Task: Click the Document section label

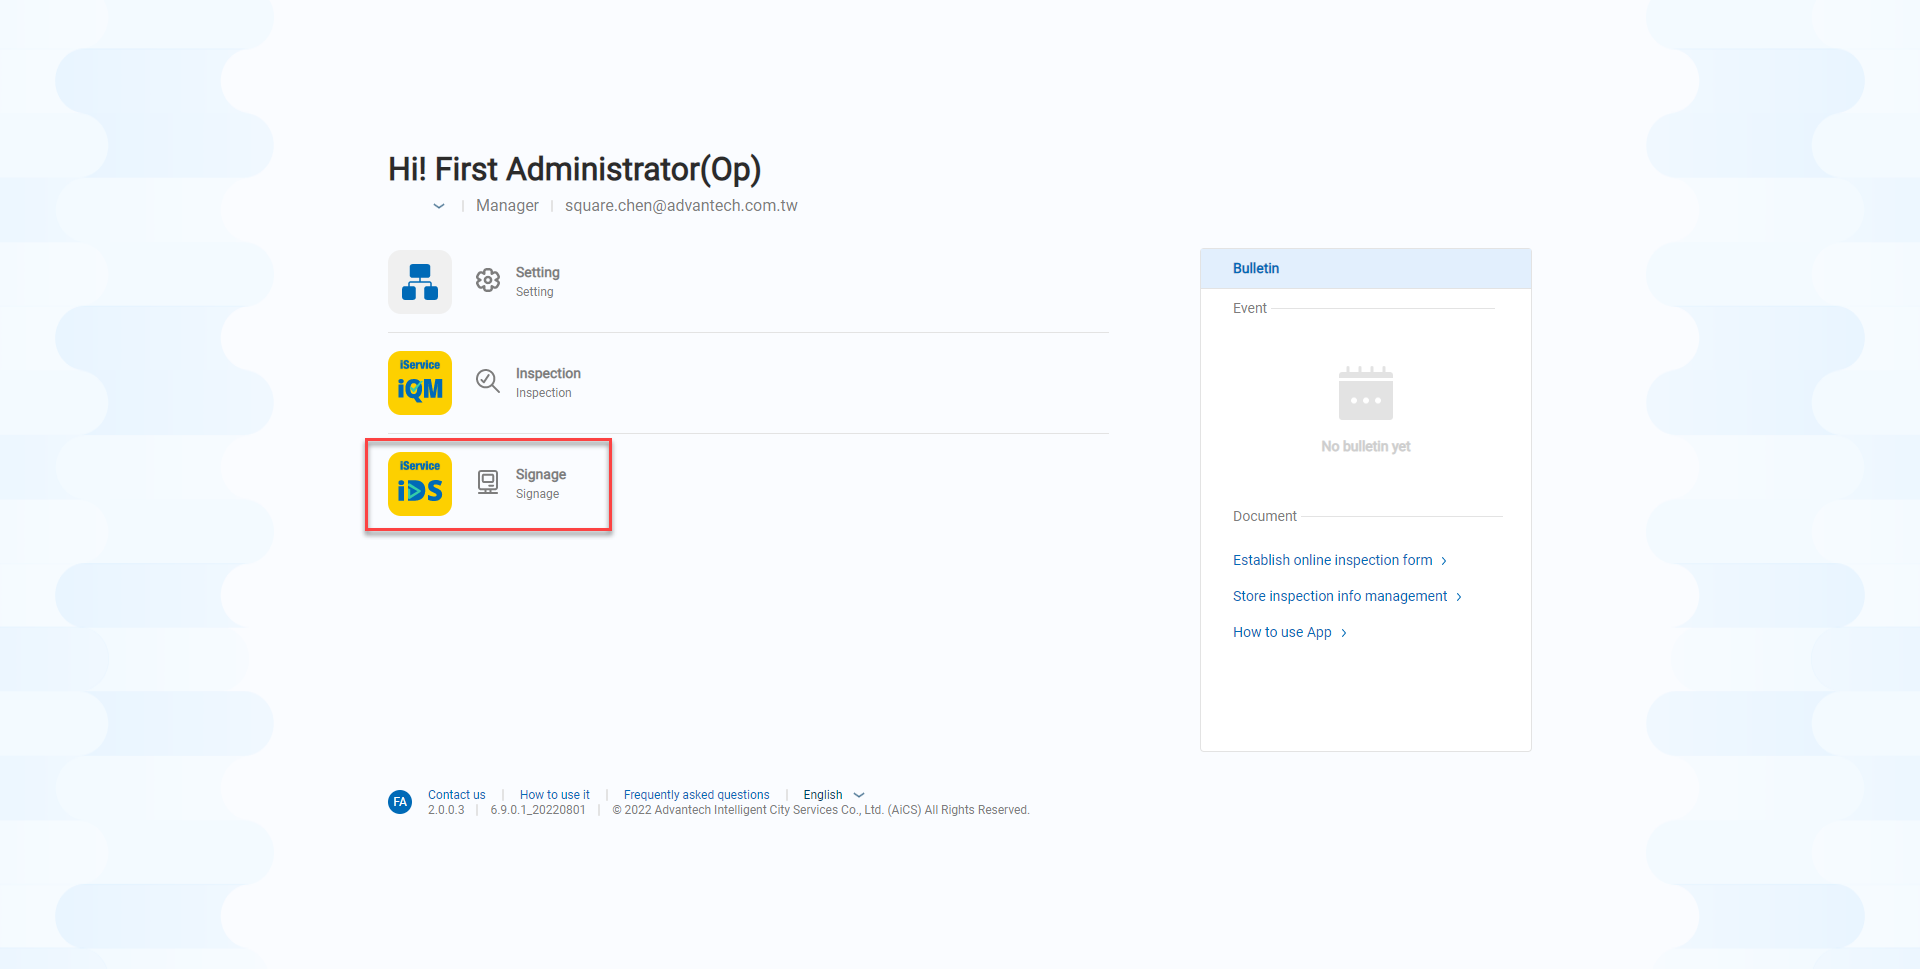Action: pos(1265,516)
